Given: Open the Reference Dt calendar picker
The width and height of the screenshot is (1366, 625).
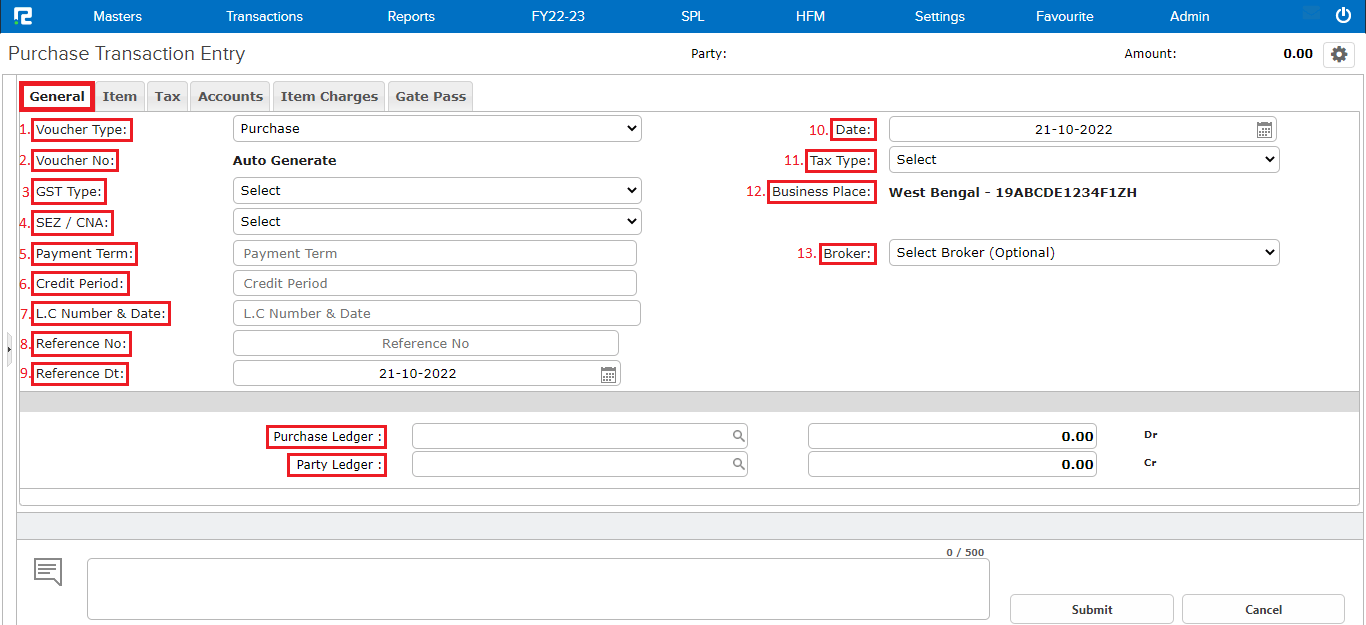Looking at the screenshot, I should pyautogui.click(x=607, y=372).
